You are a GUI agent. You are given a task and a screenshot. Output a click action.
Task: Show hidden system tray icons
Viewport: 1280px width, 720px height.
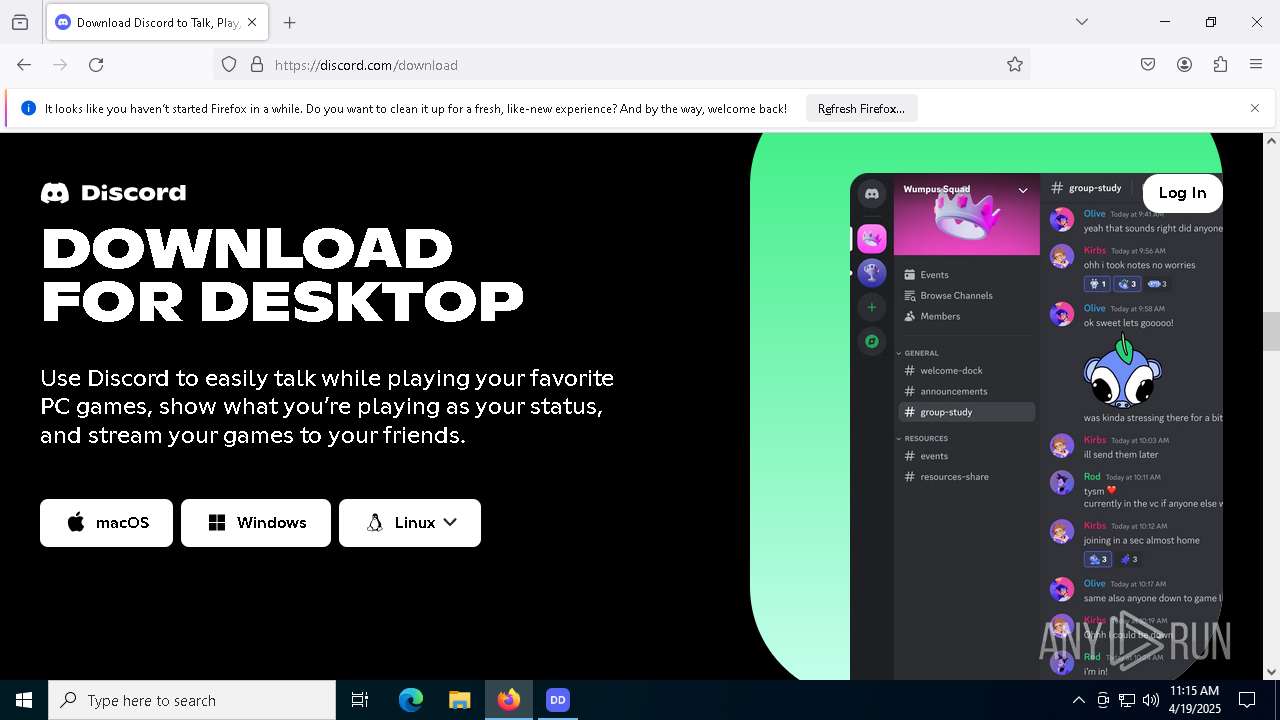click(1078, 700)
